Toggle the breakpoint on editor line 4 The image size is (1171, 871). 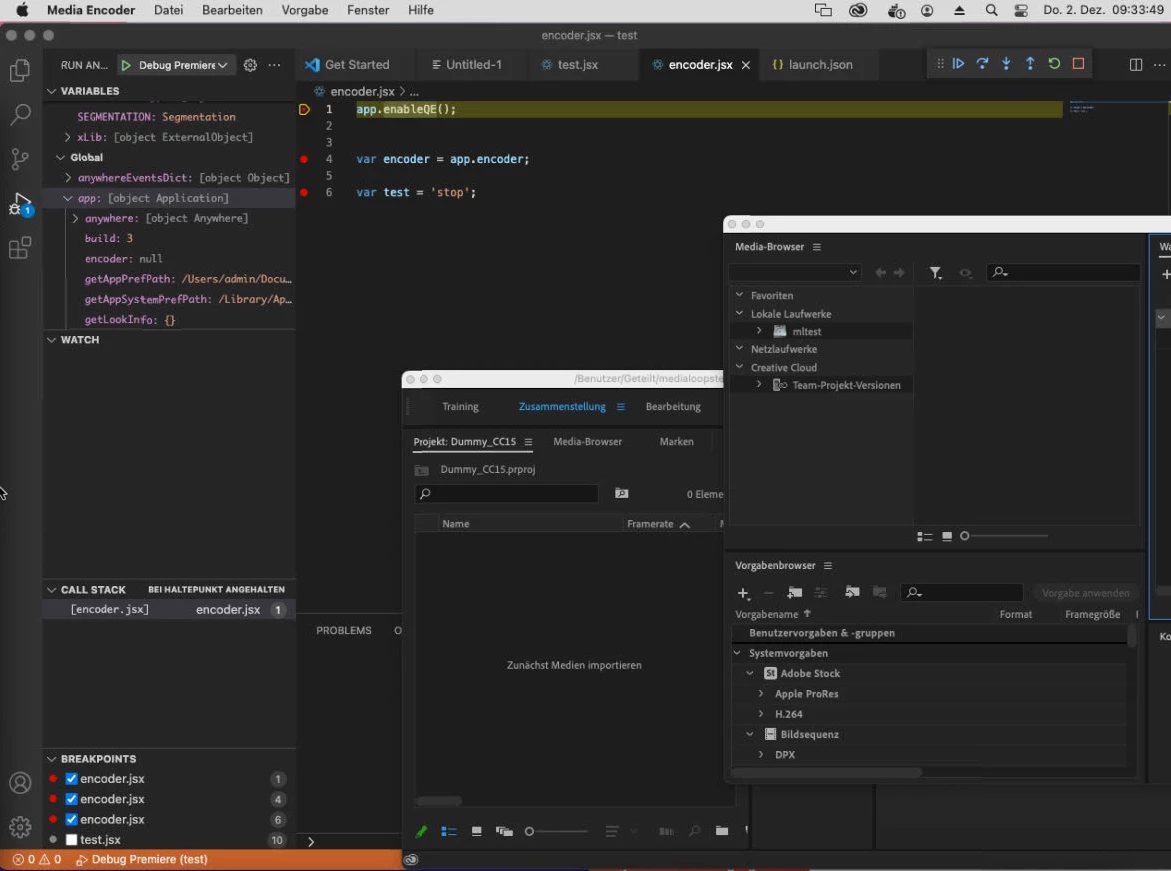(304, 159)
